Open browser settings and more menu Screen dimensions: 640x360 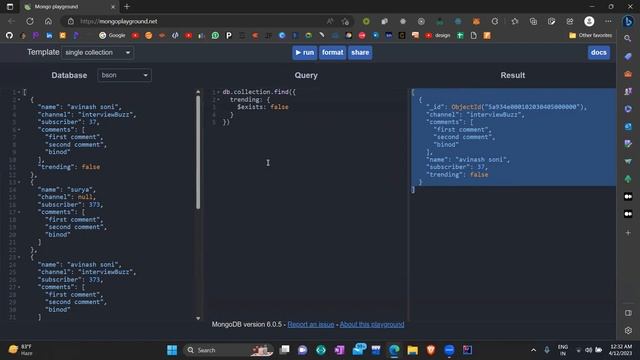pyautogui.click(x=608, y=21)
